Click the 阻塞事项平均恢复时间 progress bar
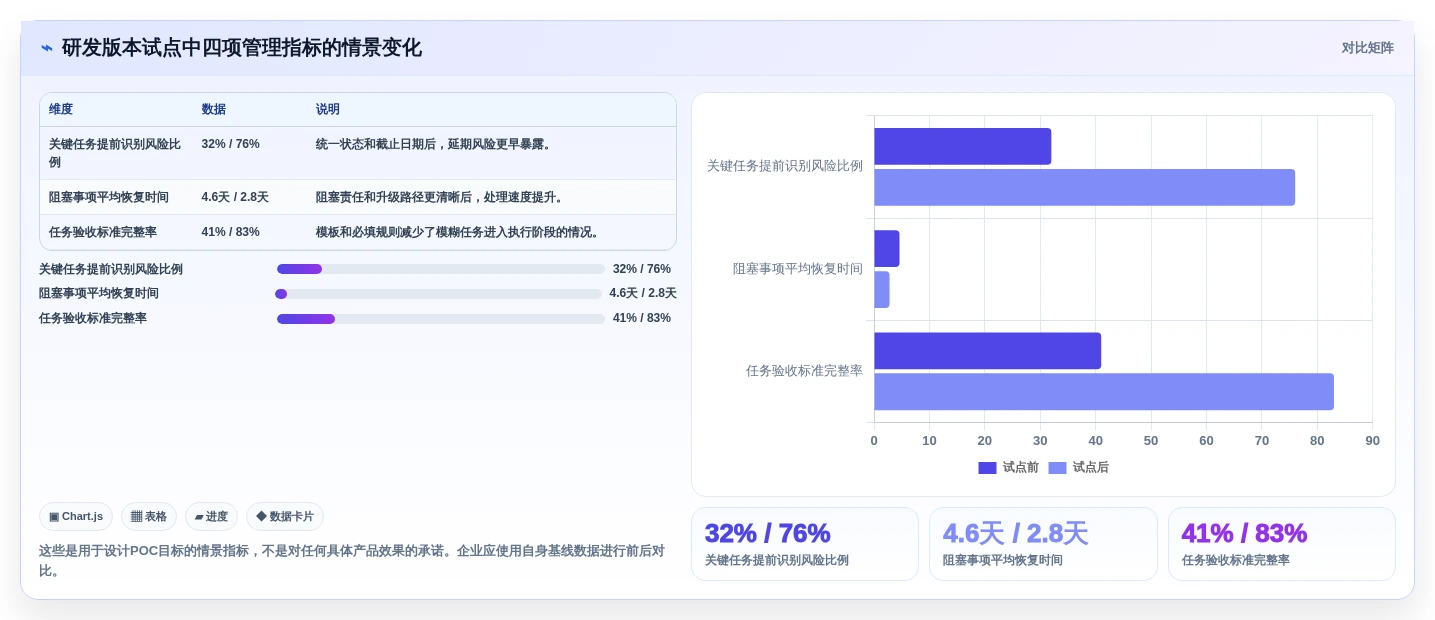This screenshot has width=1435, height=620. point(438,294)
